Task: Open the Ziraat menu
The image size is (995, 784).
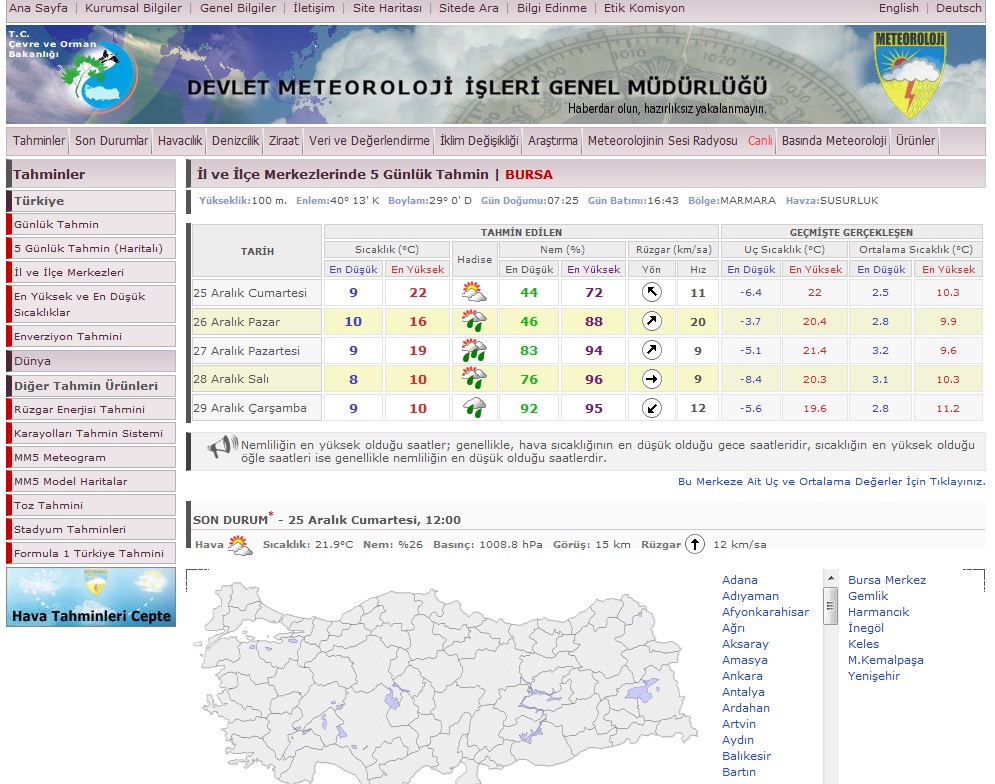Action: [x=284, y=140]
